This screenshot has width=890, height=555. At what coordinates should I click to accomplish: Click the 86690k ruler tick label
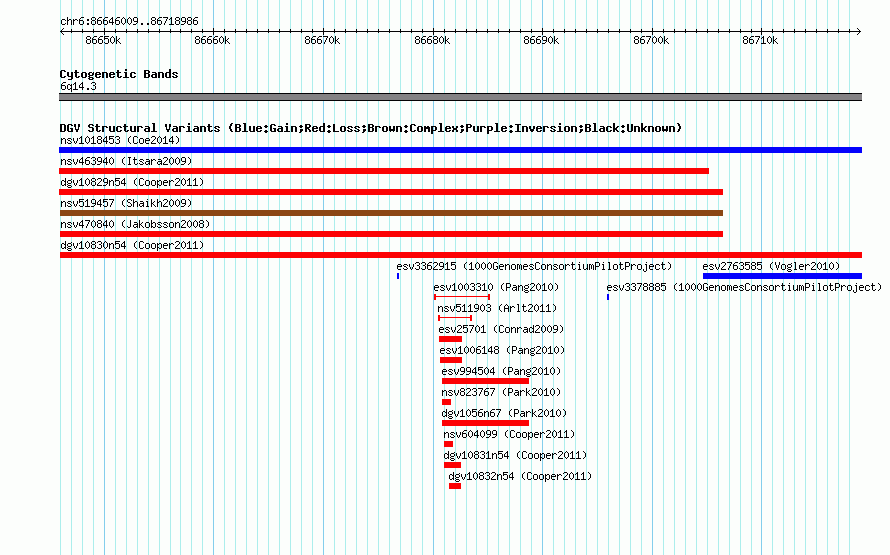pos(541,40)
